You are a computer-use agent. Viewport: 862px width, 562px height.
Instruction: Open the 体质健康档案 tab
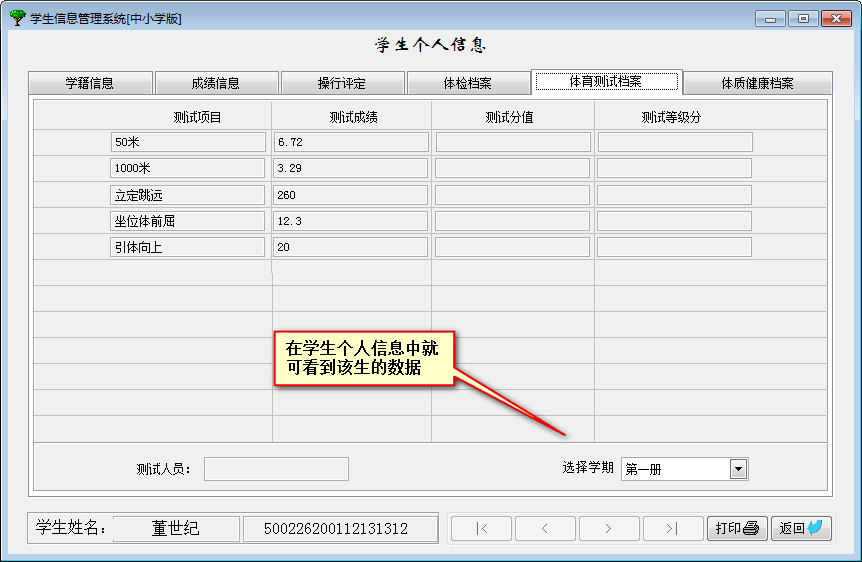(x=757, y=83)
